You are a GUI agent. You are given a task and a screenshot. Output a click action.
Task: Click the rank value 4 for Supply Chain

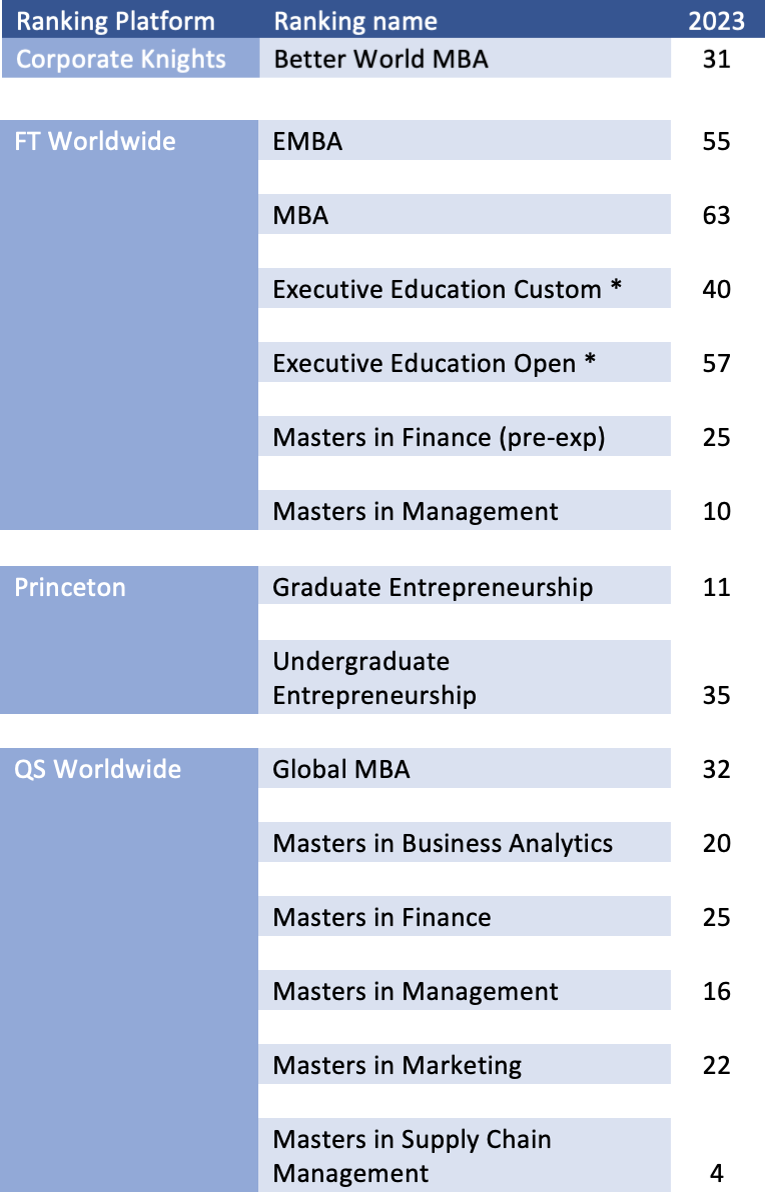(716, 1172)
